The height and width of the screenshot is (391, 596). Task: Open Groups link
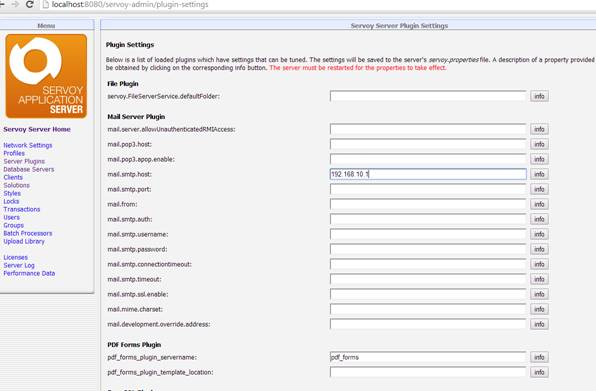(13, 225)
